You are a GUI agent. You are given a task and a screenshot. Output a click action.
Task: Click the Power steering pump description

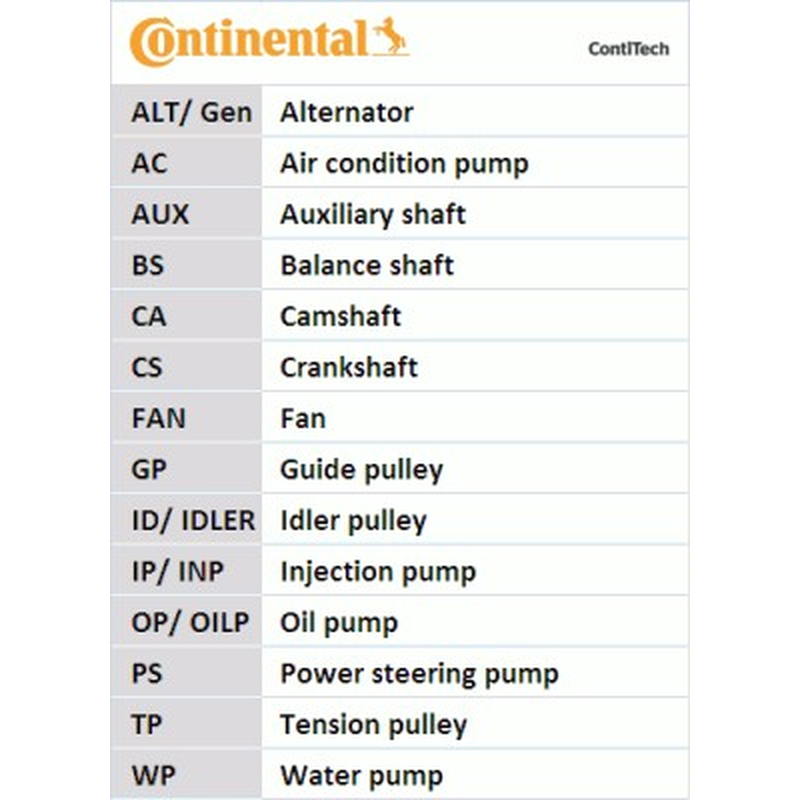pos(418,674)
